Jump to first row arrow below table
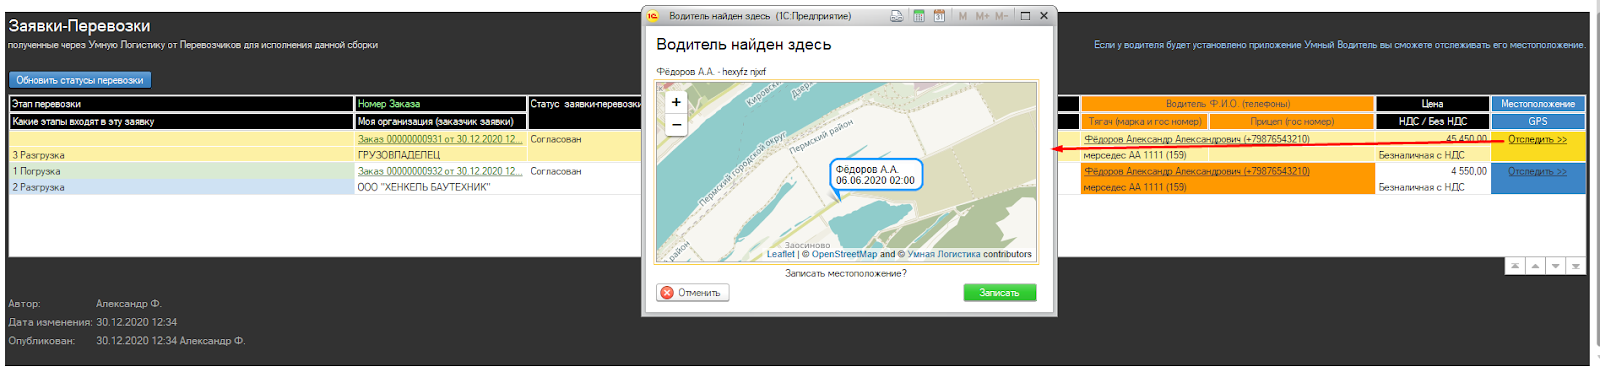Screen dimensions: 1600x372 (1515, 266)
